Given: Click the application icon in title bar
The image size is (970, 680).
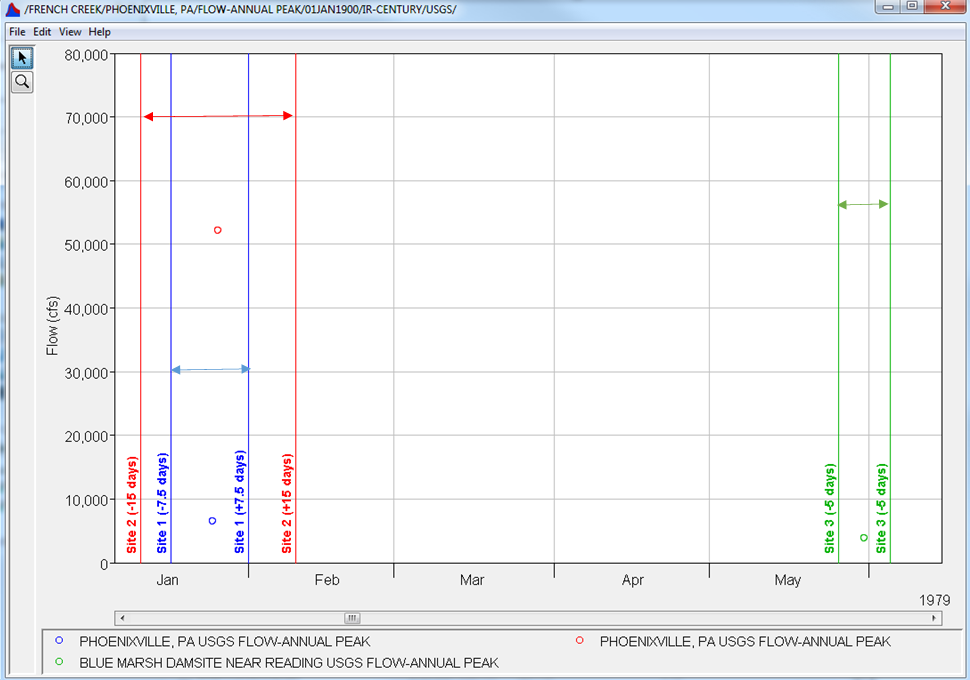Looking at the screenshot, I should point(13,9).
